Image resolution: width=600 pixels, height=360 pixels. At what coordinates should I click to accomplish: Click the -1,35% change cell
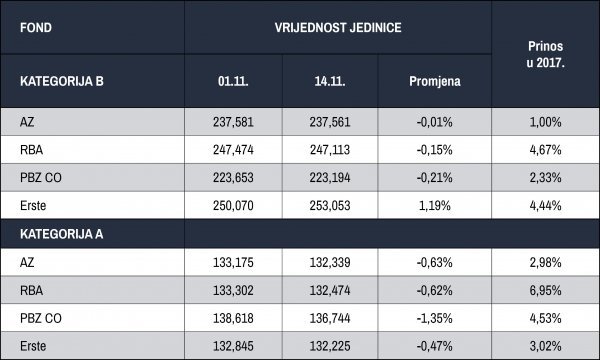click(435, 318)
